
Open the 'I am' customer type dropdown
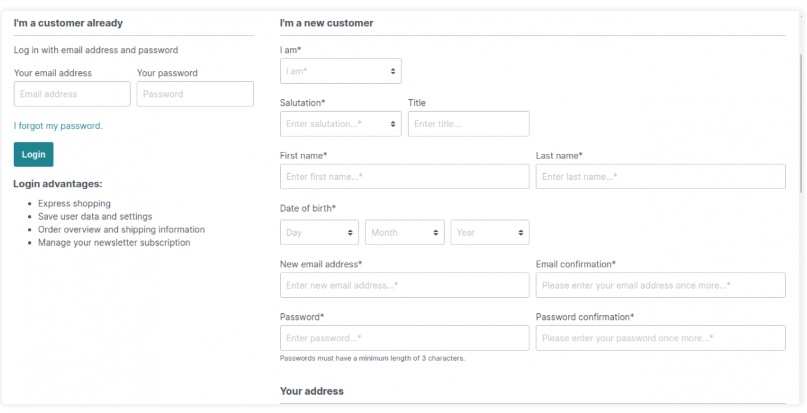(x=340, y=71)
